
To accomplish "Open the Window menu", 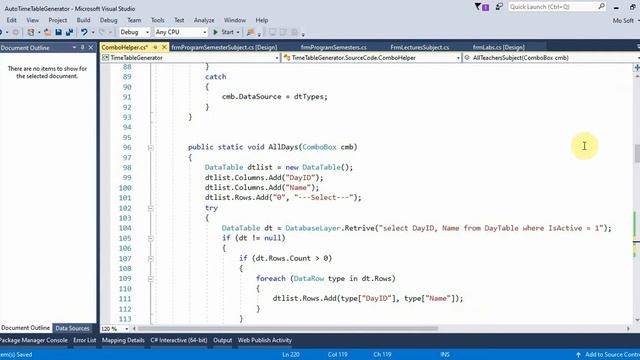I will pos(235,20).
